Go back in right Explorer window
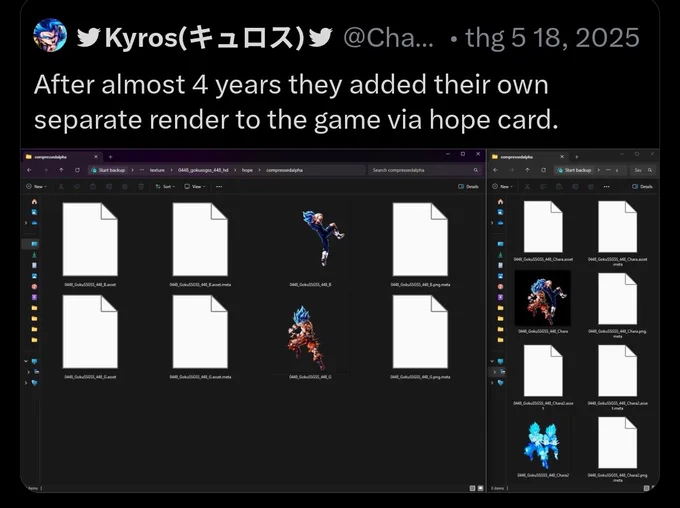The height and width of the screenshot is (508, 680). (x=495, y=170)
